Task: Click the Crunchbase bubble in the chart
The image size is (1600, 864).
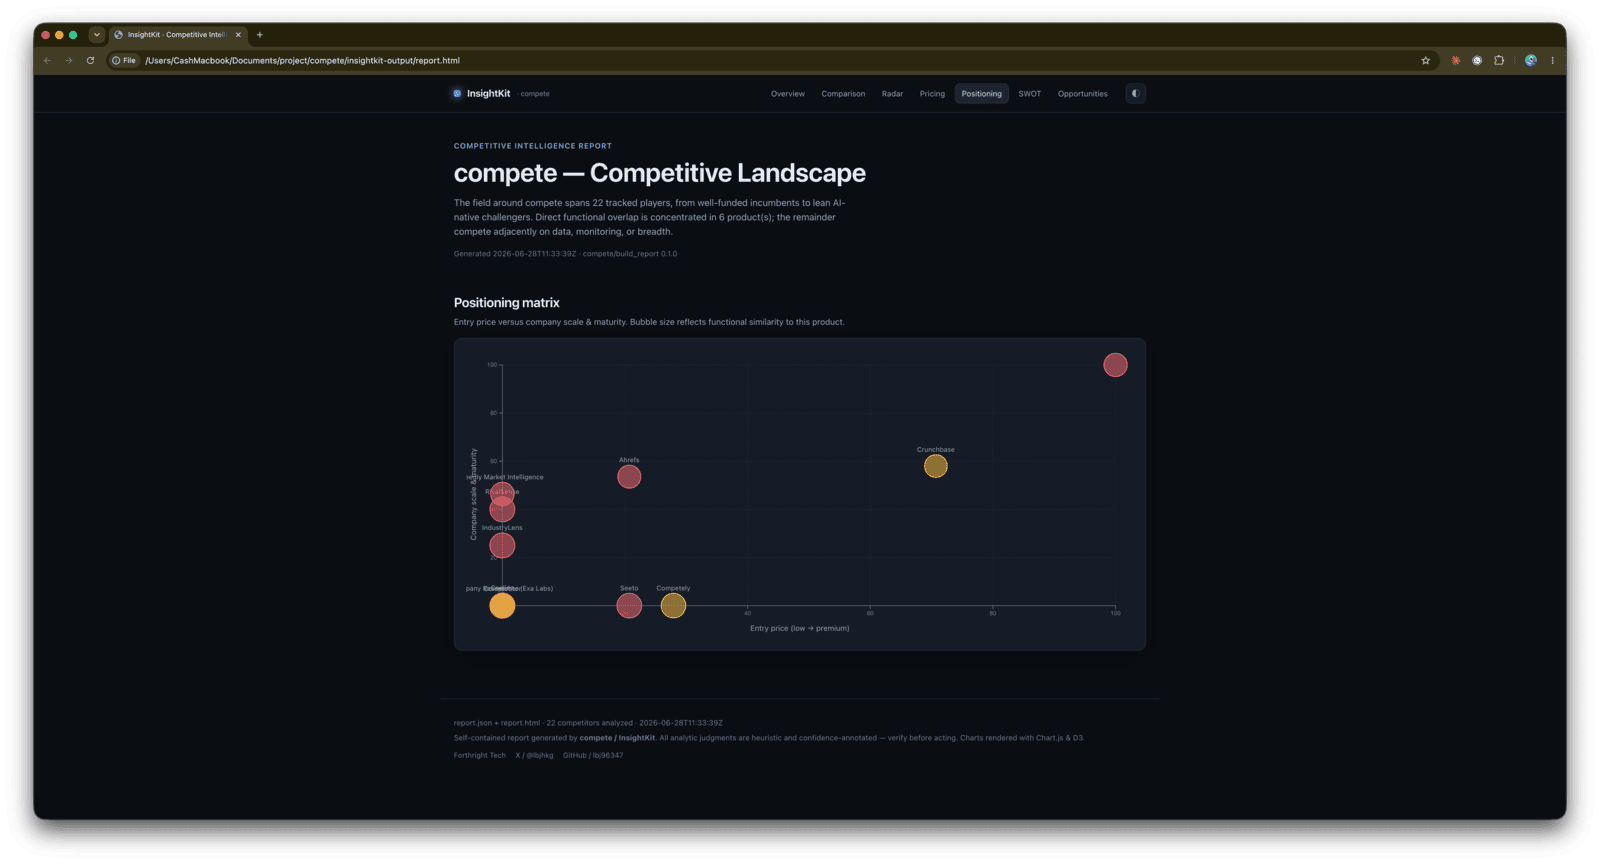Action: tap(936, 466)
